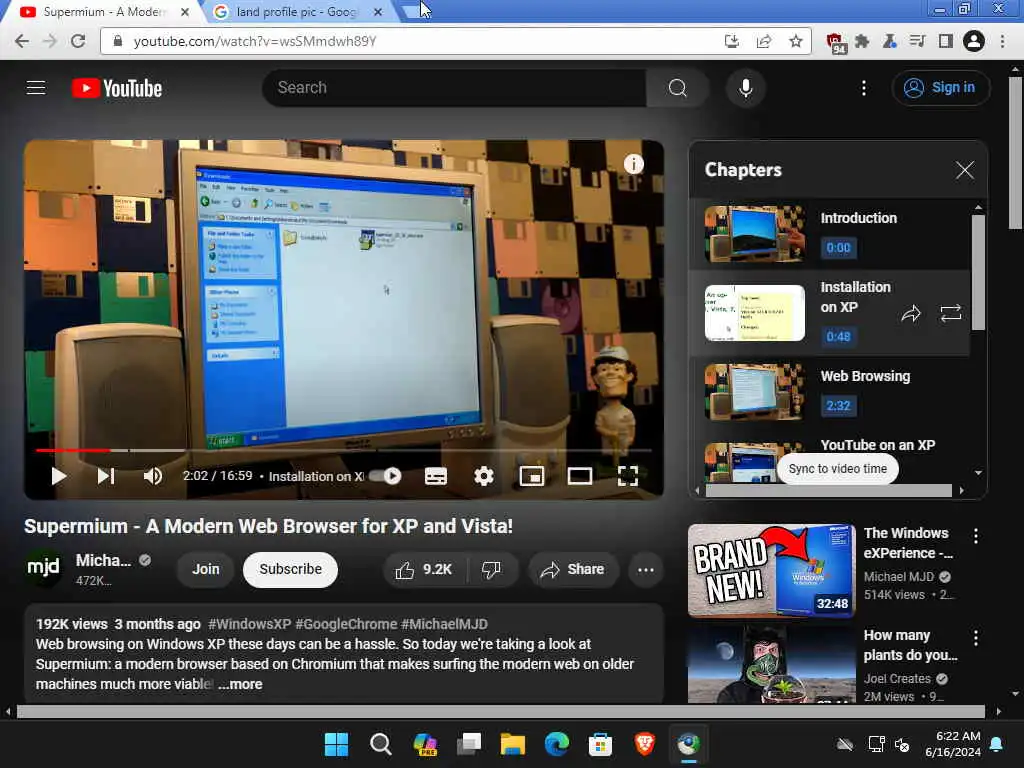The height and width of the screenshot is (768, 1024).
Task: Go back in browser history
Action: point(22,41)
